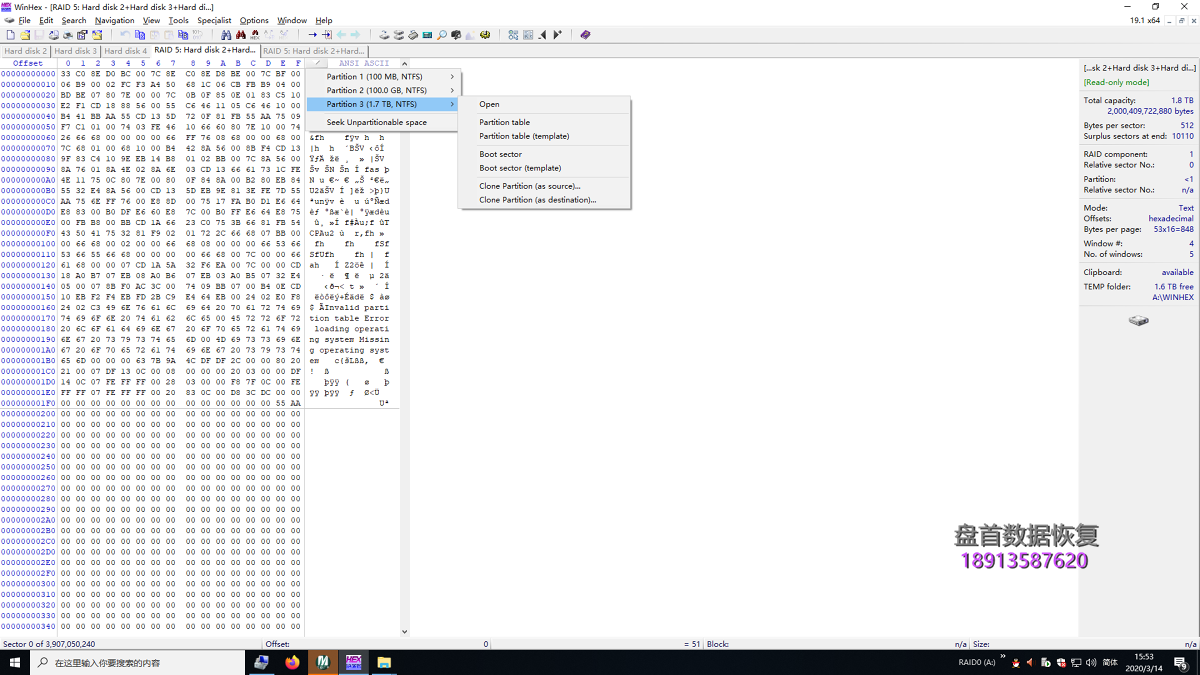Click the Offset column header

click(x=28, y=63)
